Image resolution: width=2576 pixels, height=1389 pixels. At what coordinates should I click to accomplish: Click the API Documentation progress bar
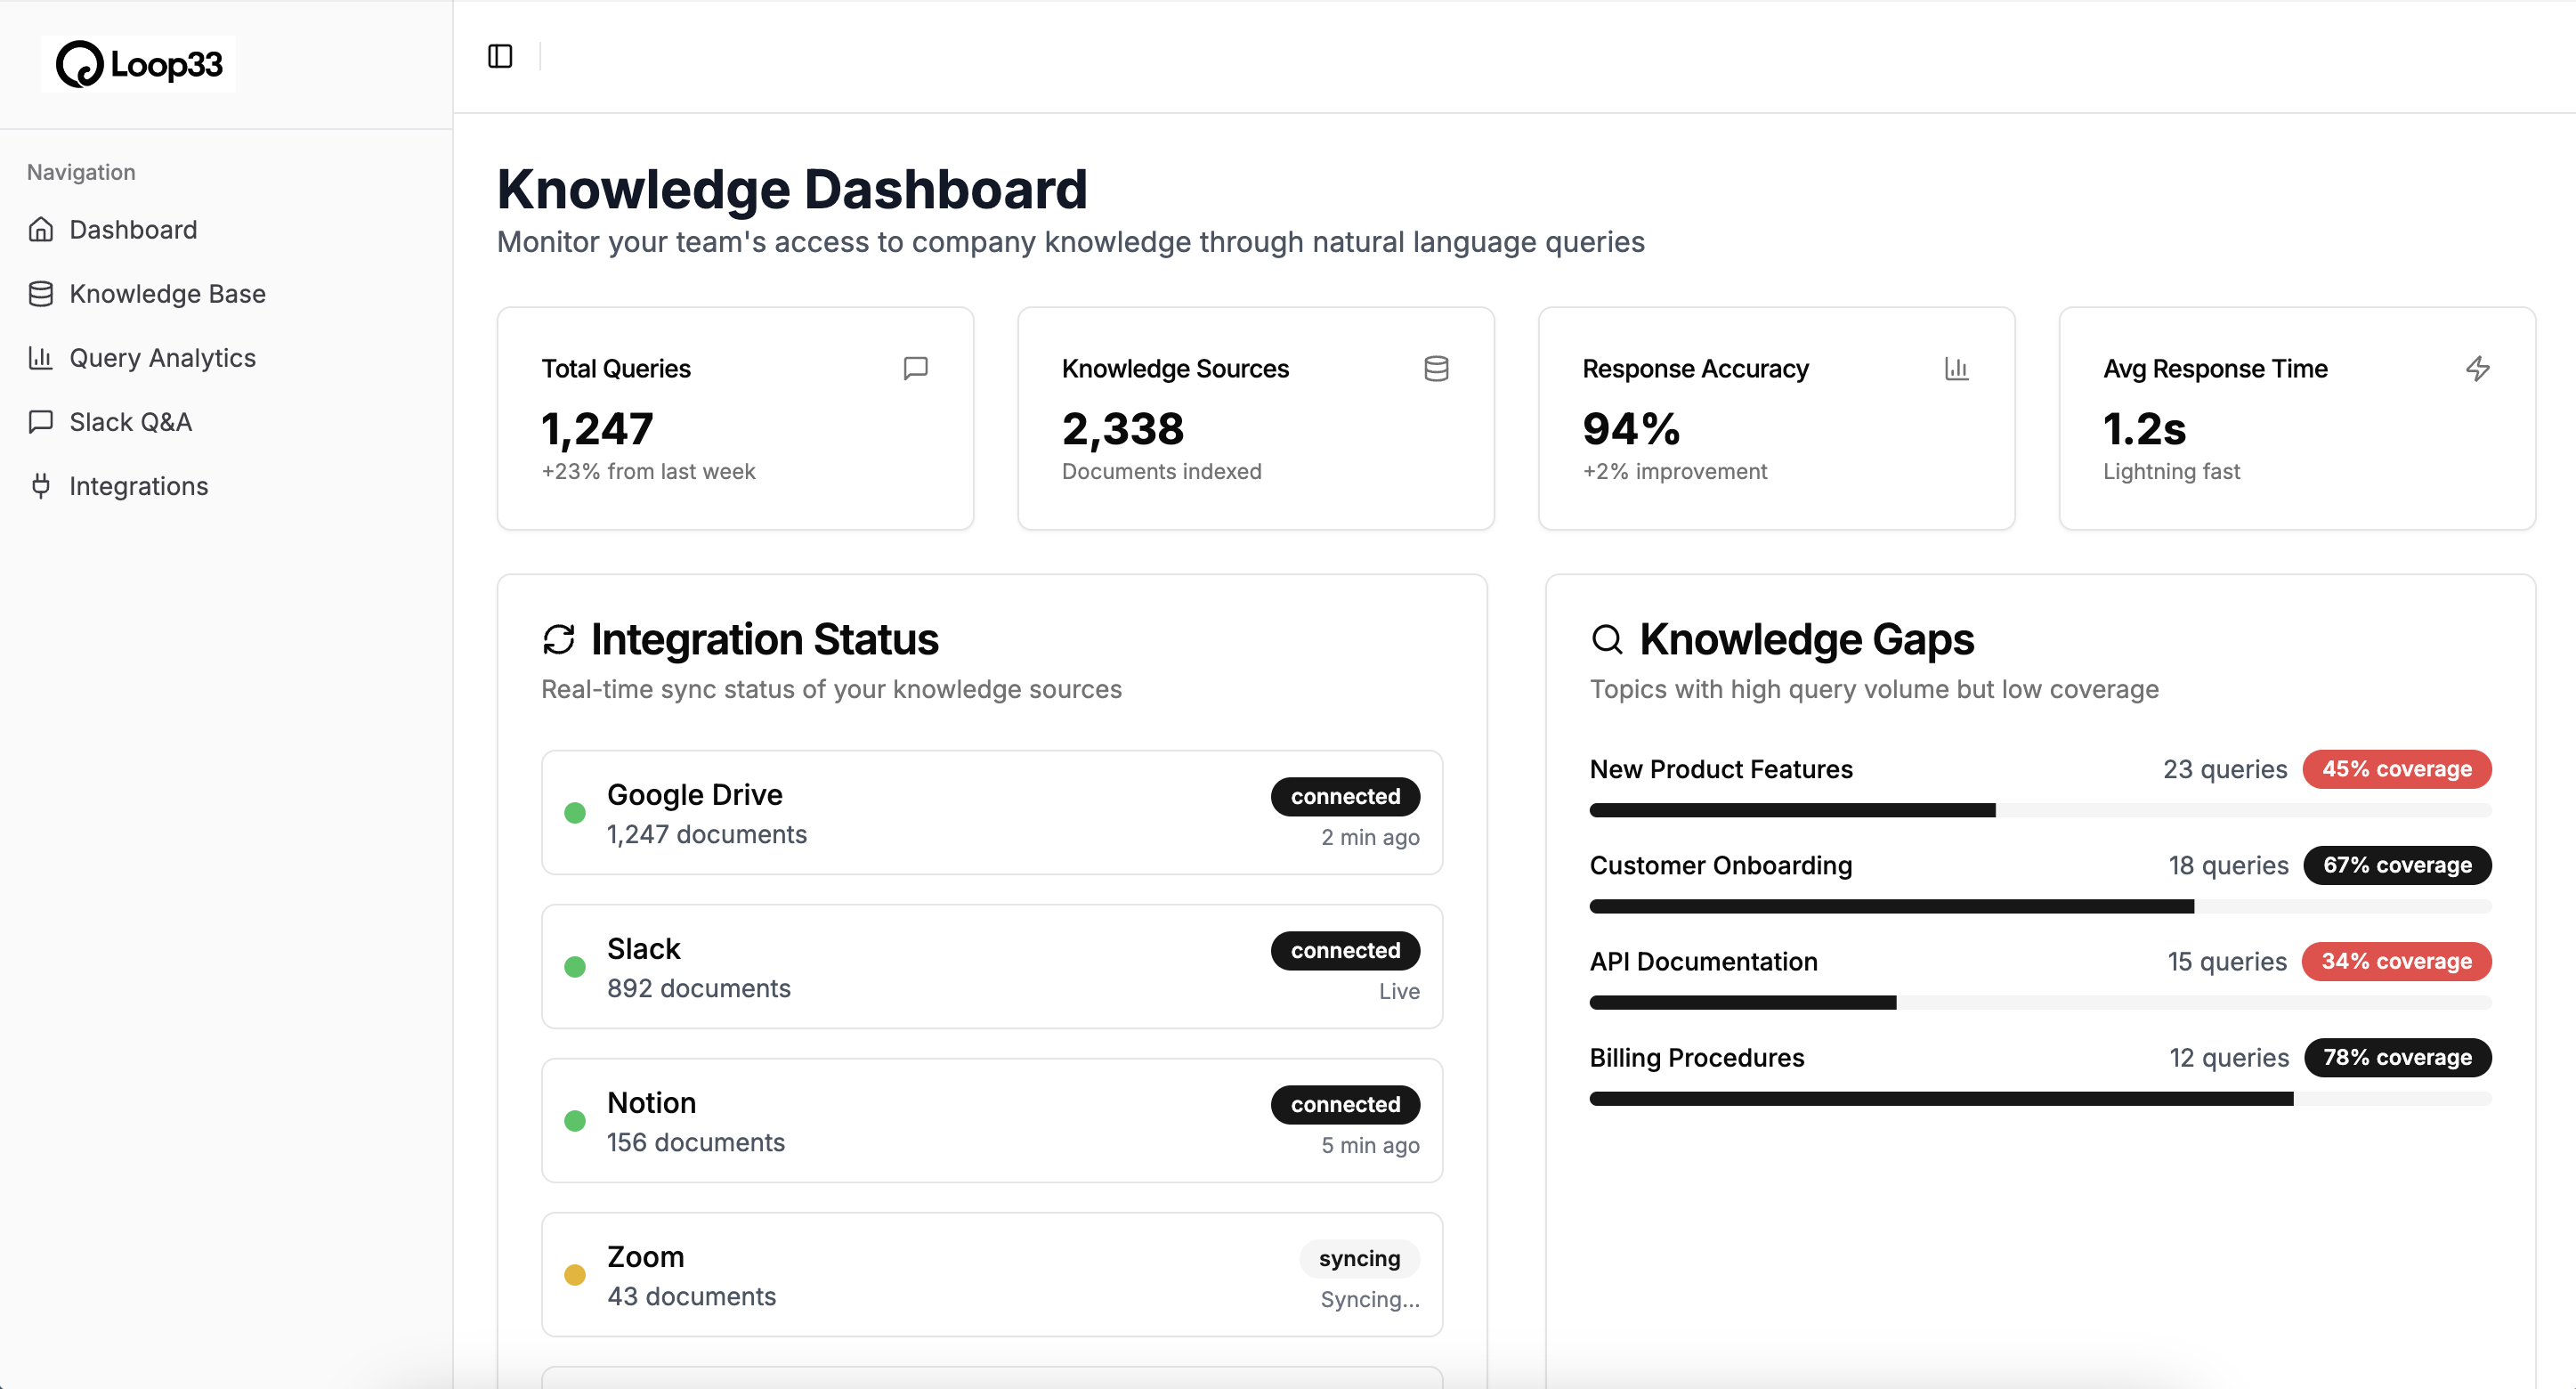(x=2040, y=1002)
